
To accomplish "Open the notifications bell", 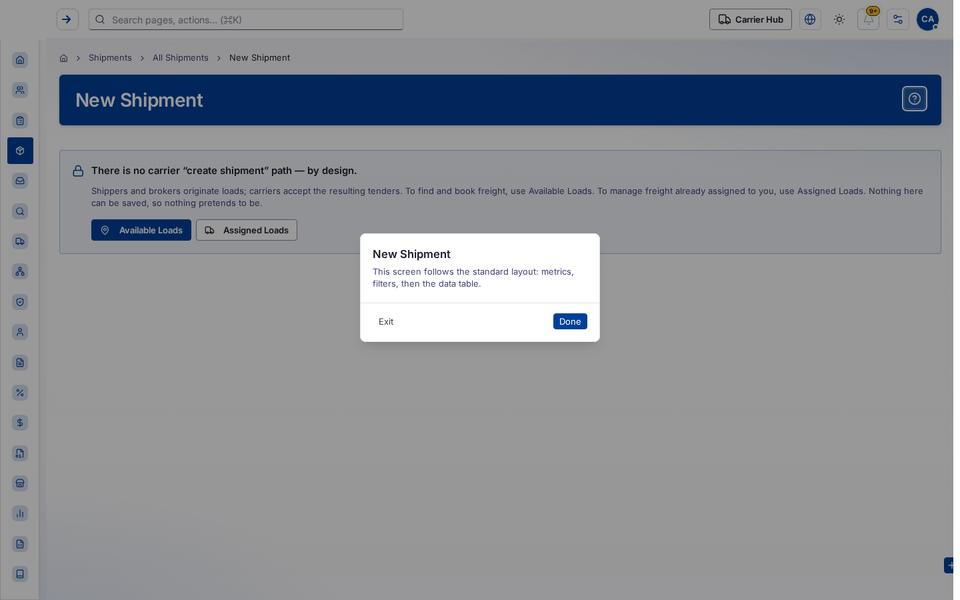I will pos(868,20).
